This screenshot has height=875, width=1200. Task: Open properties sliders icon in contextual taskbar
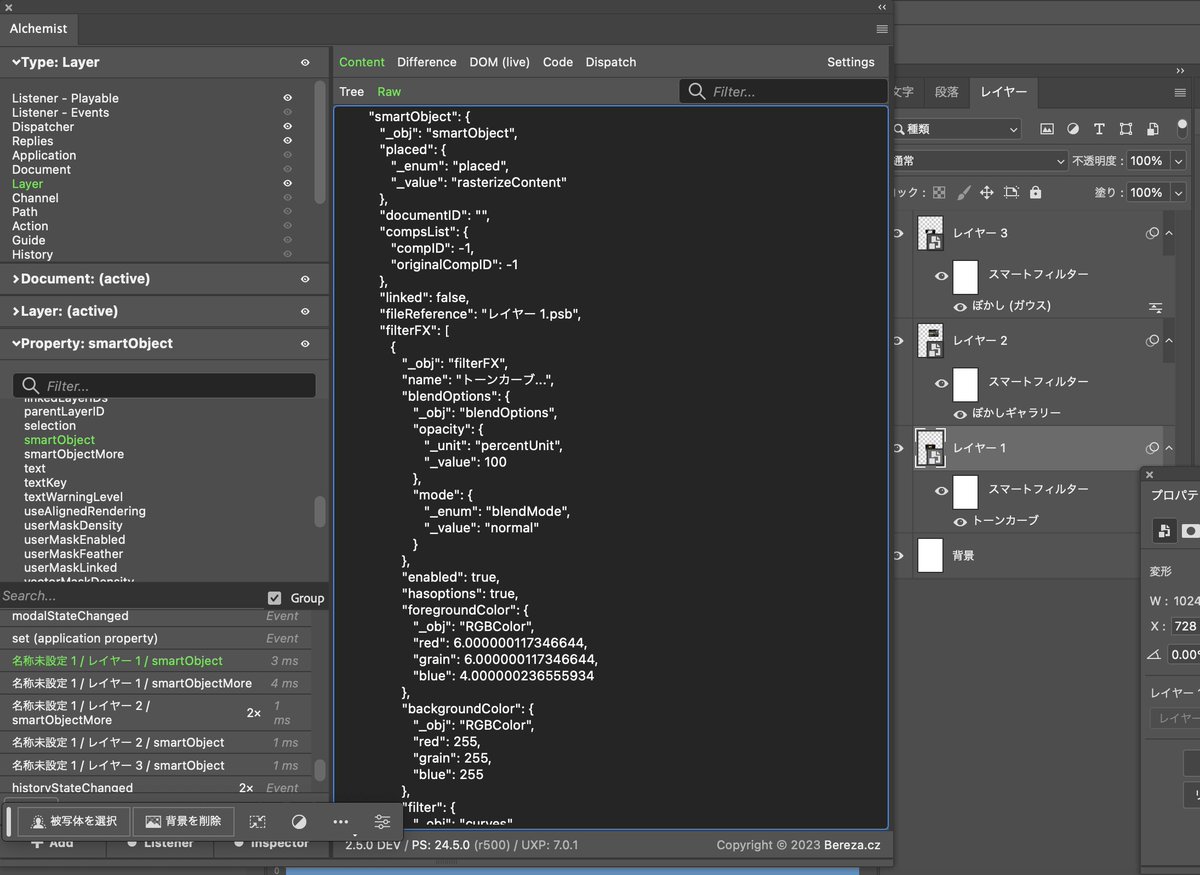pos(382,821)
